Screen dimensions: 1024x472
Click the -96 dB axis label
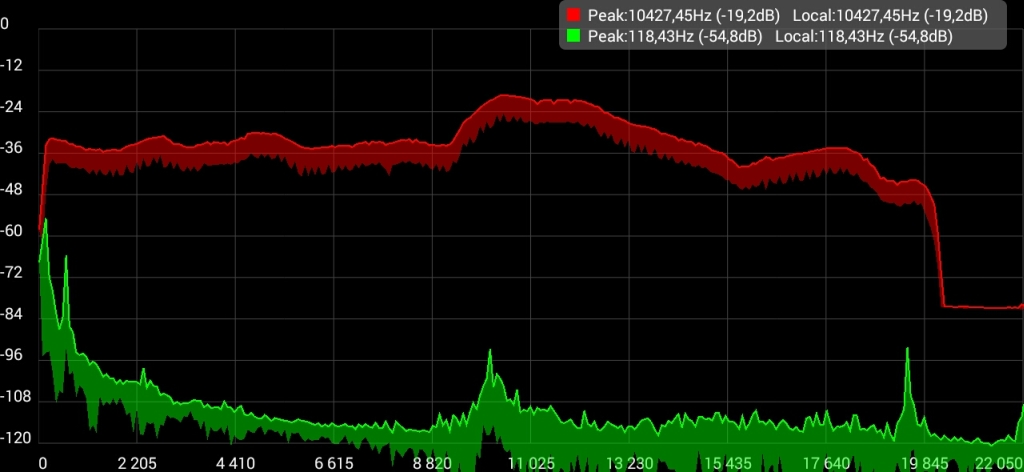tap(11, 356)
